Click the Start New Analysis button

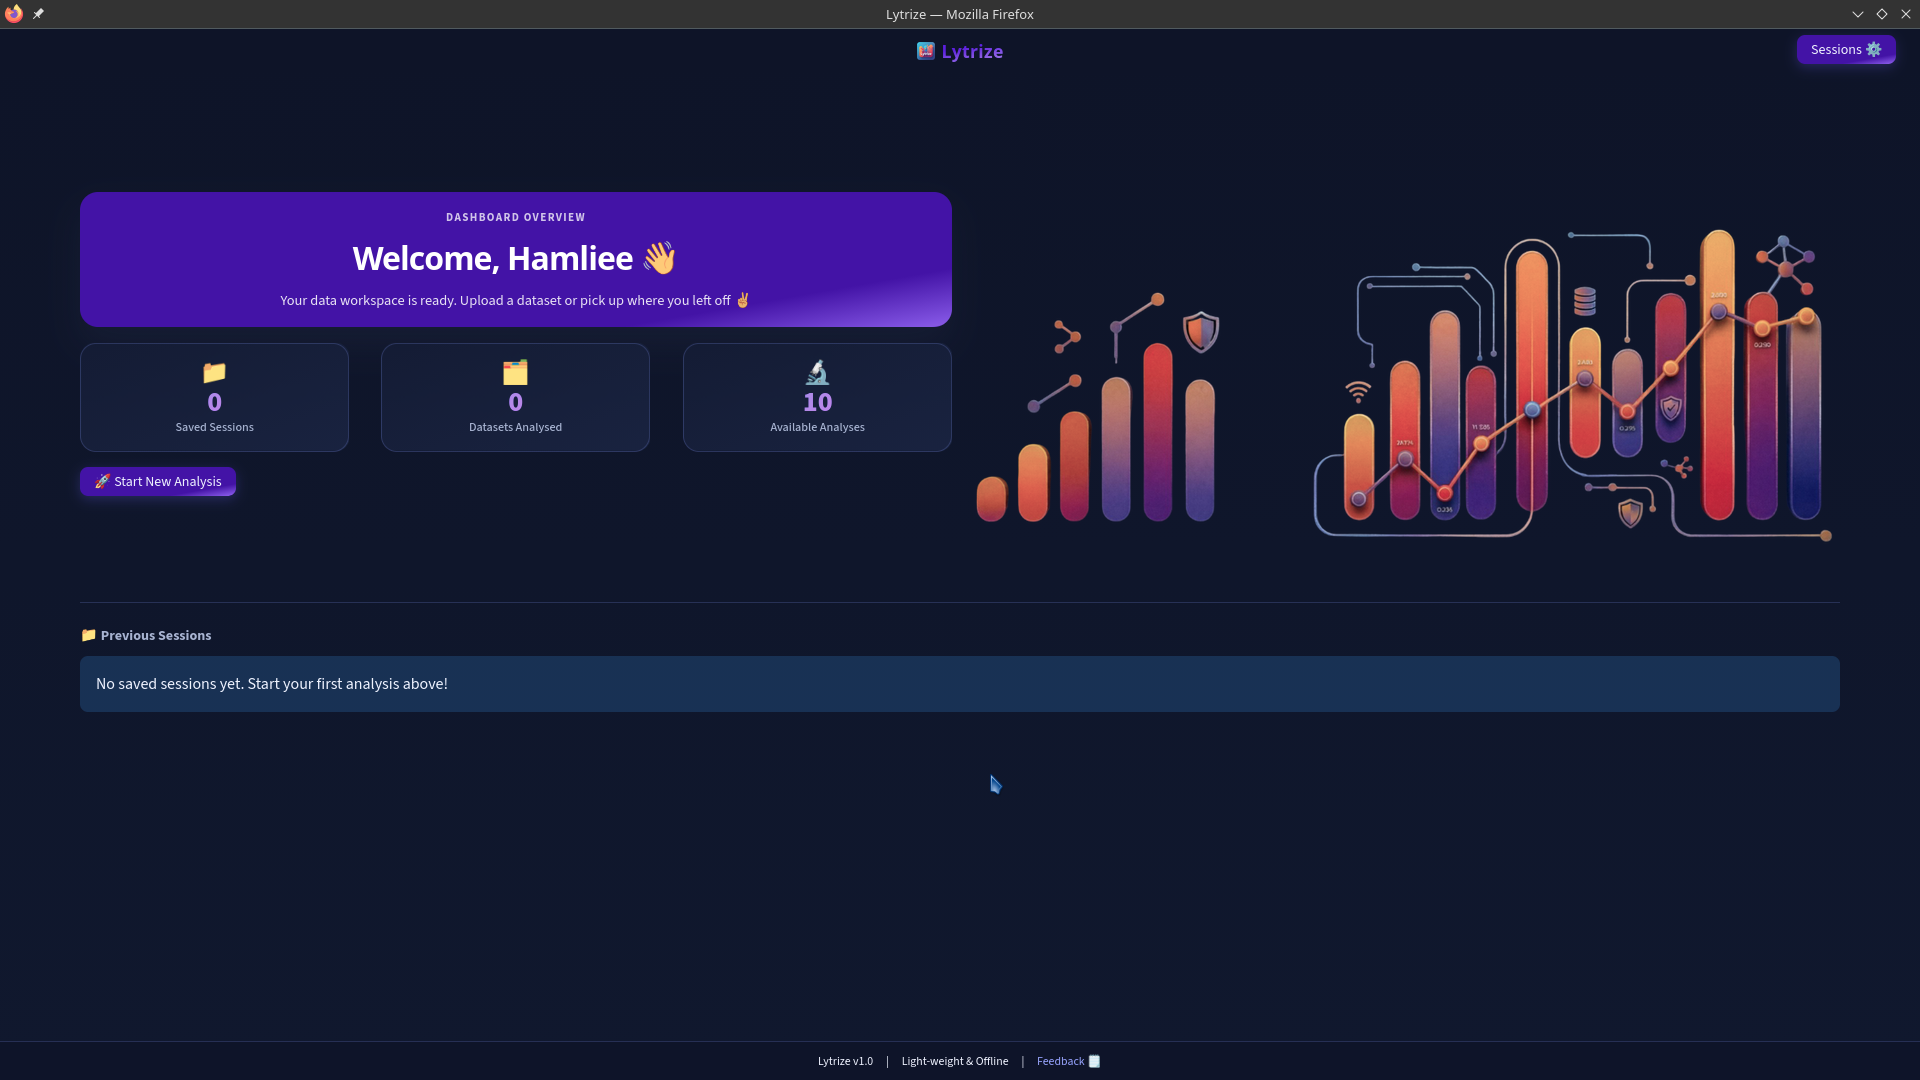click(158, 482)
